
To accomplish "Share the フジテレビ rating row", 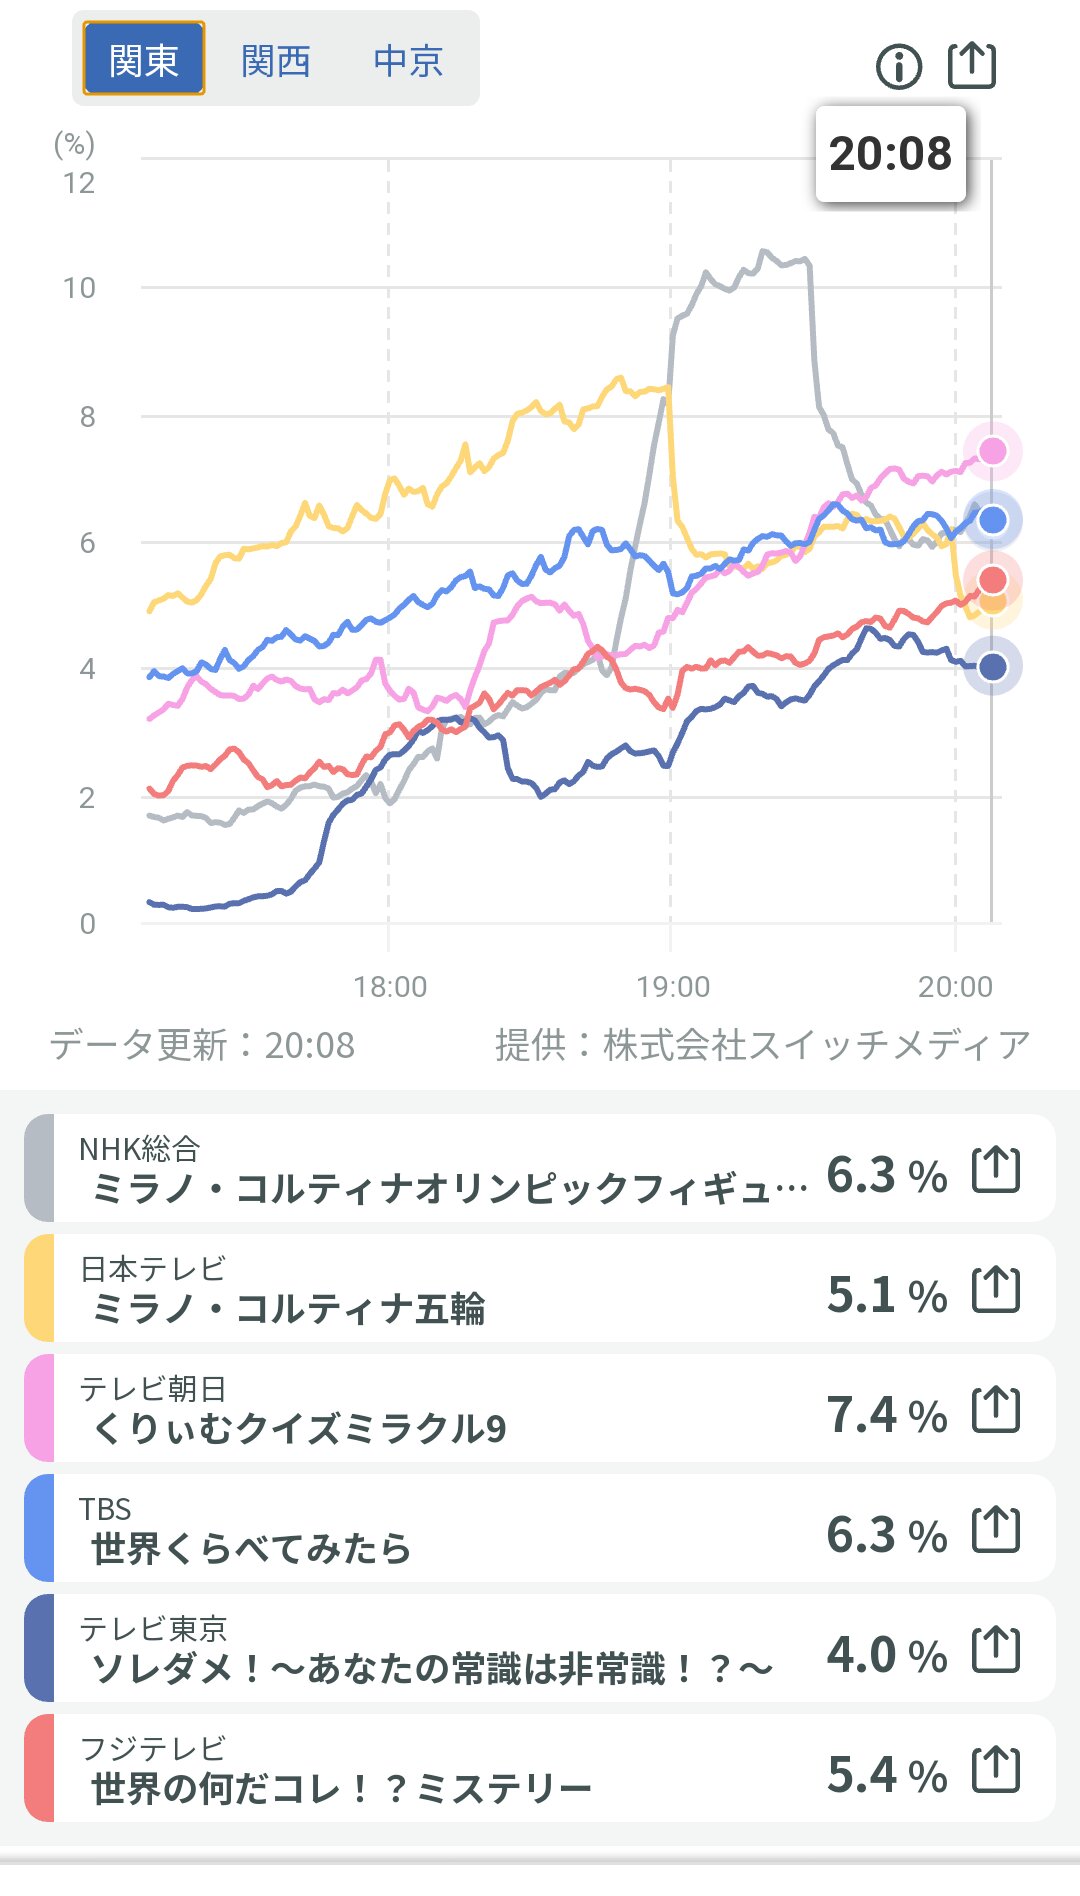I will coord(996,1769).
